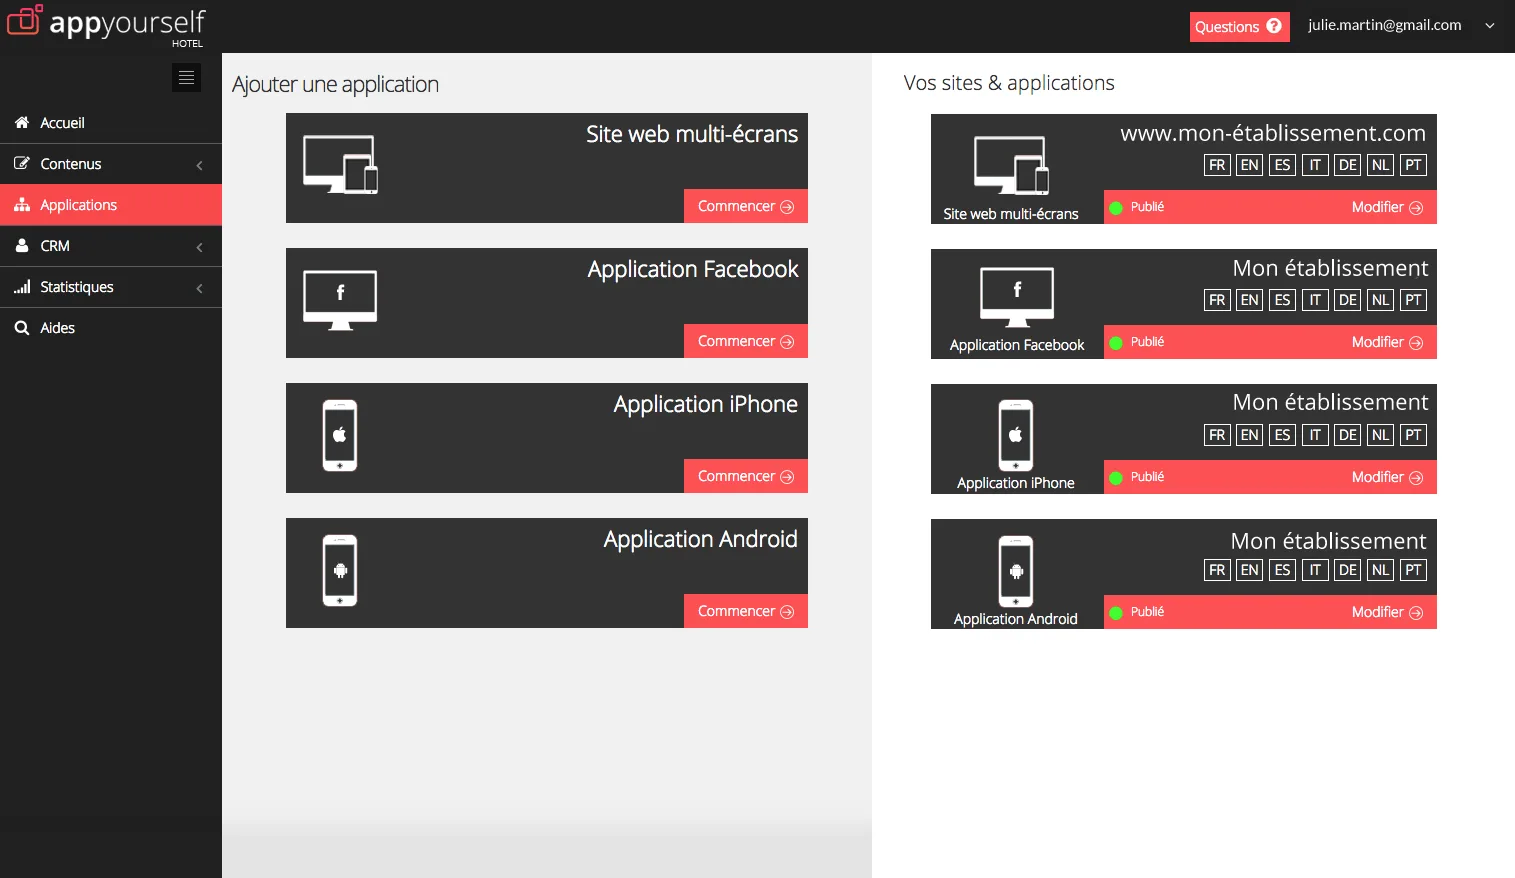
Task: Select Applications in the sidebar
Action: [x=111, y=205]
